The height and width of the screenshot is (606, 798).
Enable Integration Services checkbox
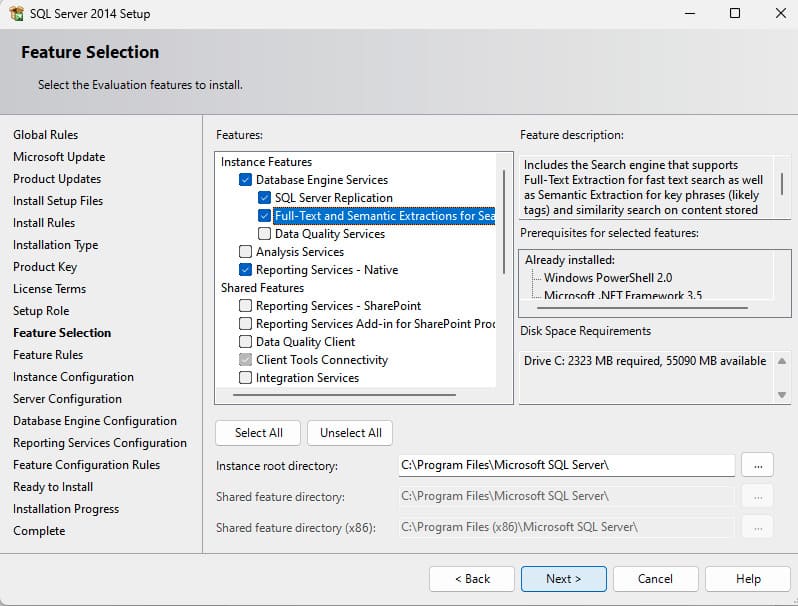pyautogui.click(x=246, y=378)
